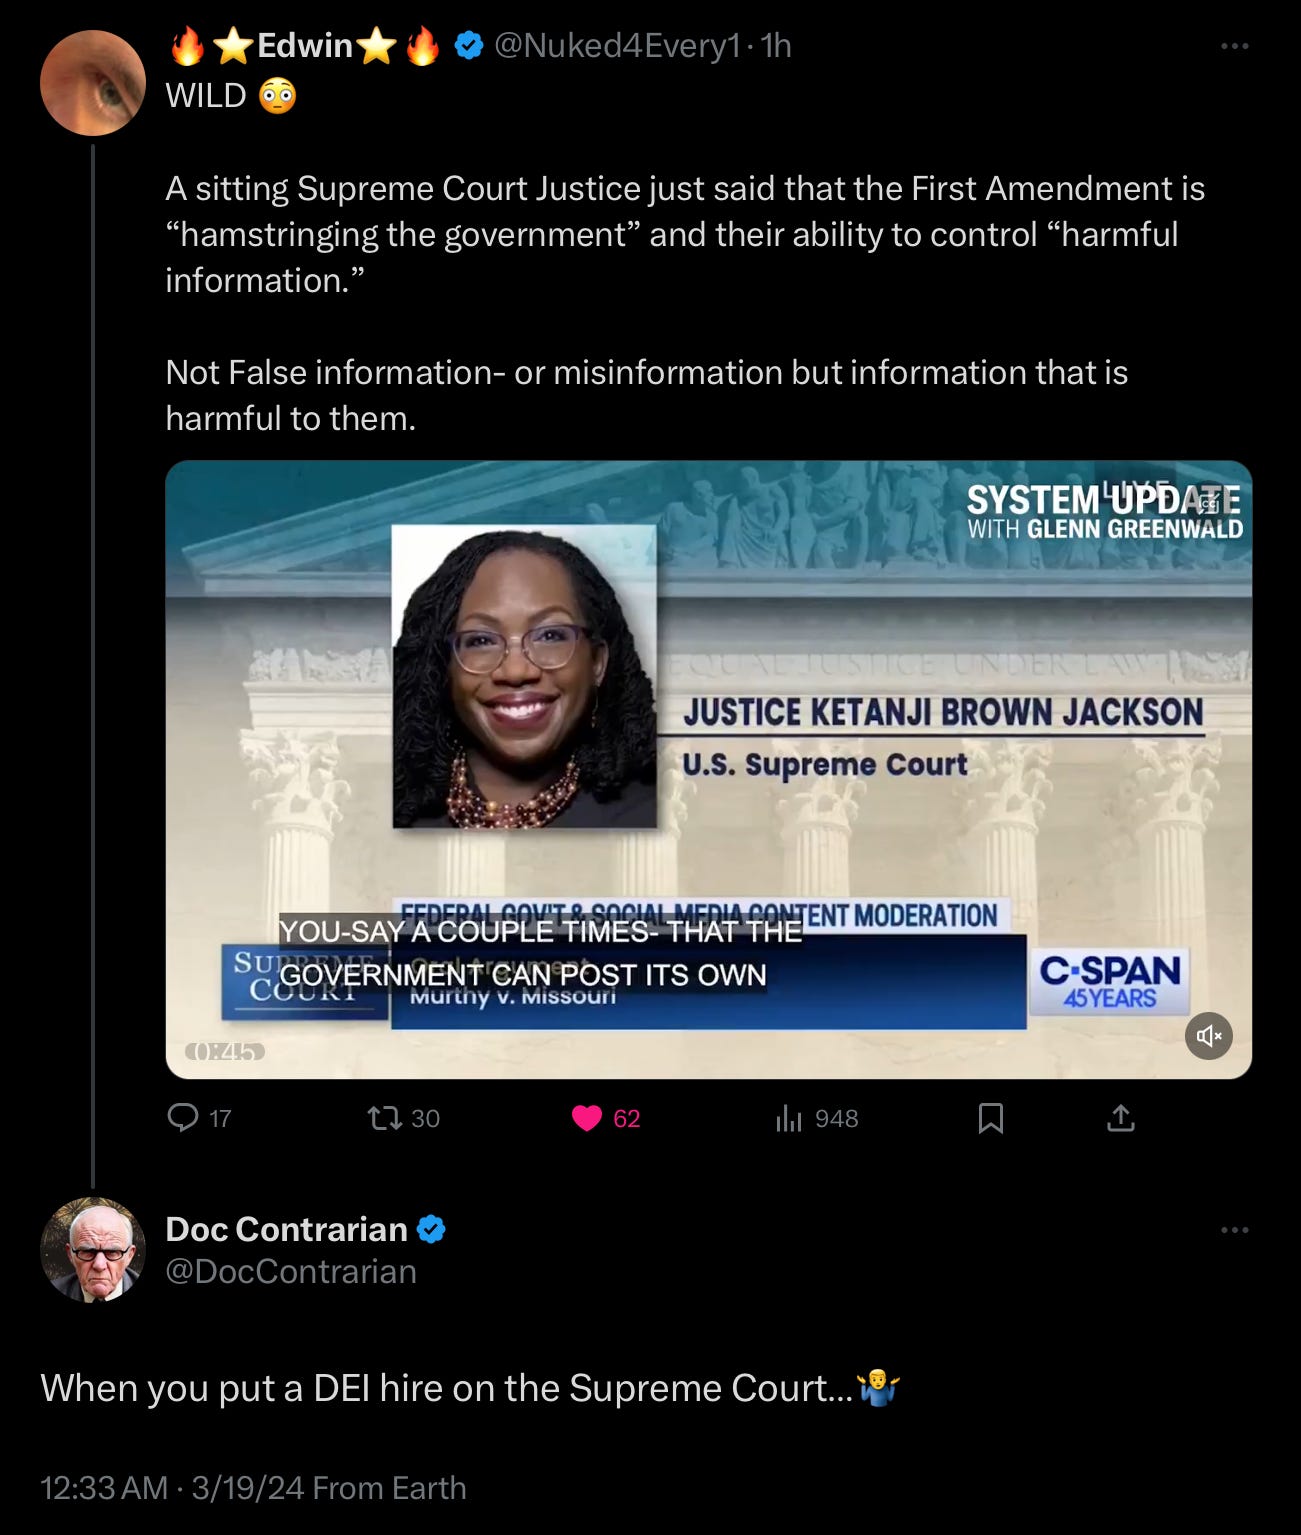Viewport: 1301px width, 1535px height.
Task: Open more options on Edwin's tweet
Action: 1235,46
